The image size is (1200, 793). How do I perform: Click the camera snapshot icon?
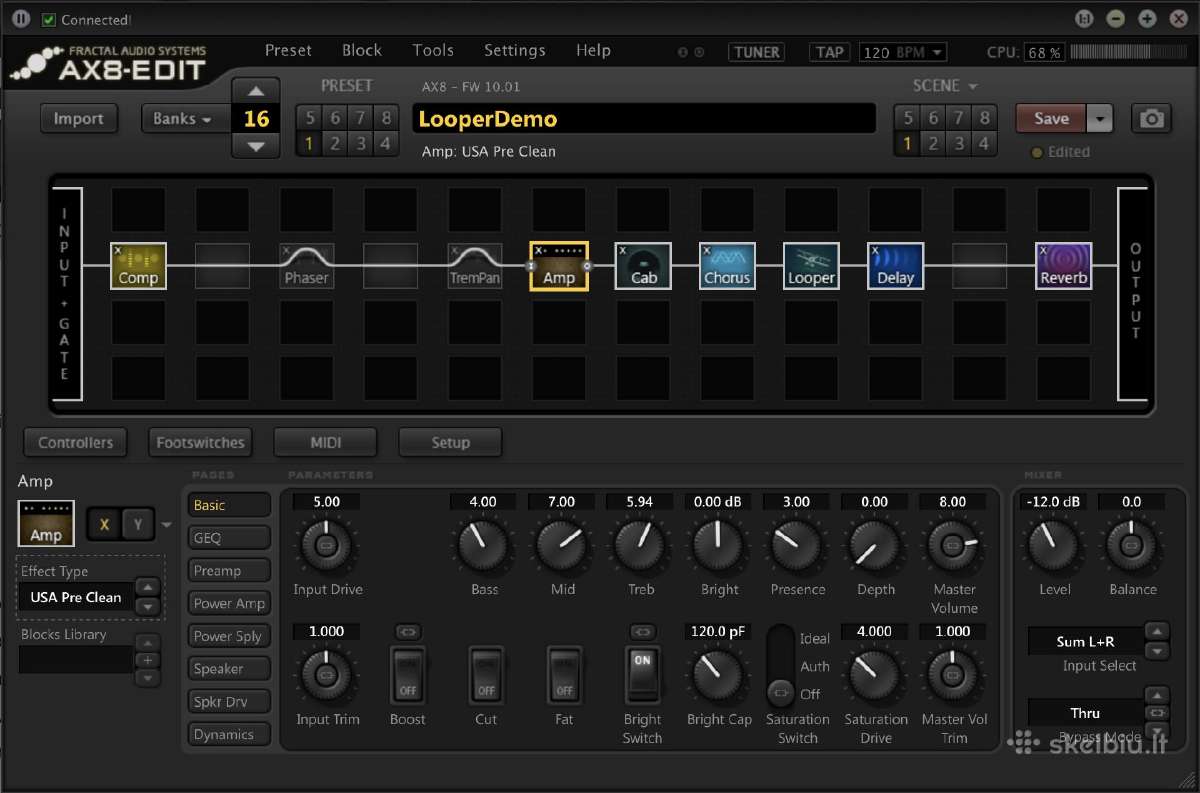click(x=1152, y=118)
